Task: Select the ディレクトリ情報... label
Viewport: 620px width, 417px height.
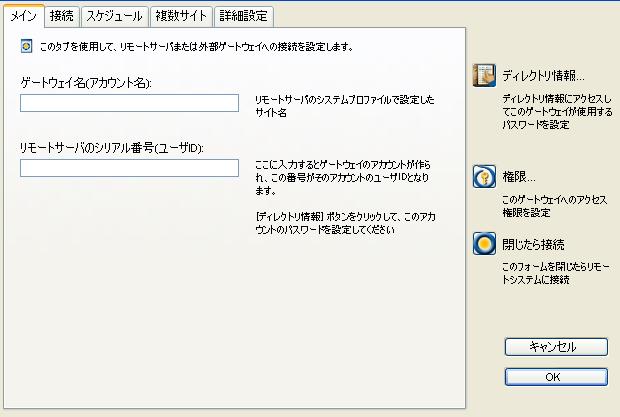Action: (543, 75)
